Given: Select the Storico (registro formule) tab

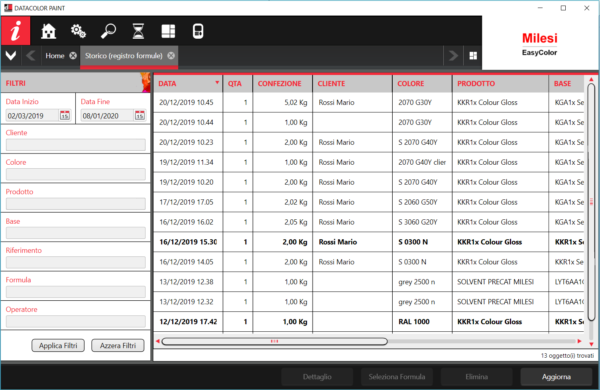Looking at the screenshot, I should pos(124,56).
